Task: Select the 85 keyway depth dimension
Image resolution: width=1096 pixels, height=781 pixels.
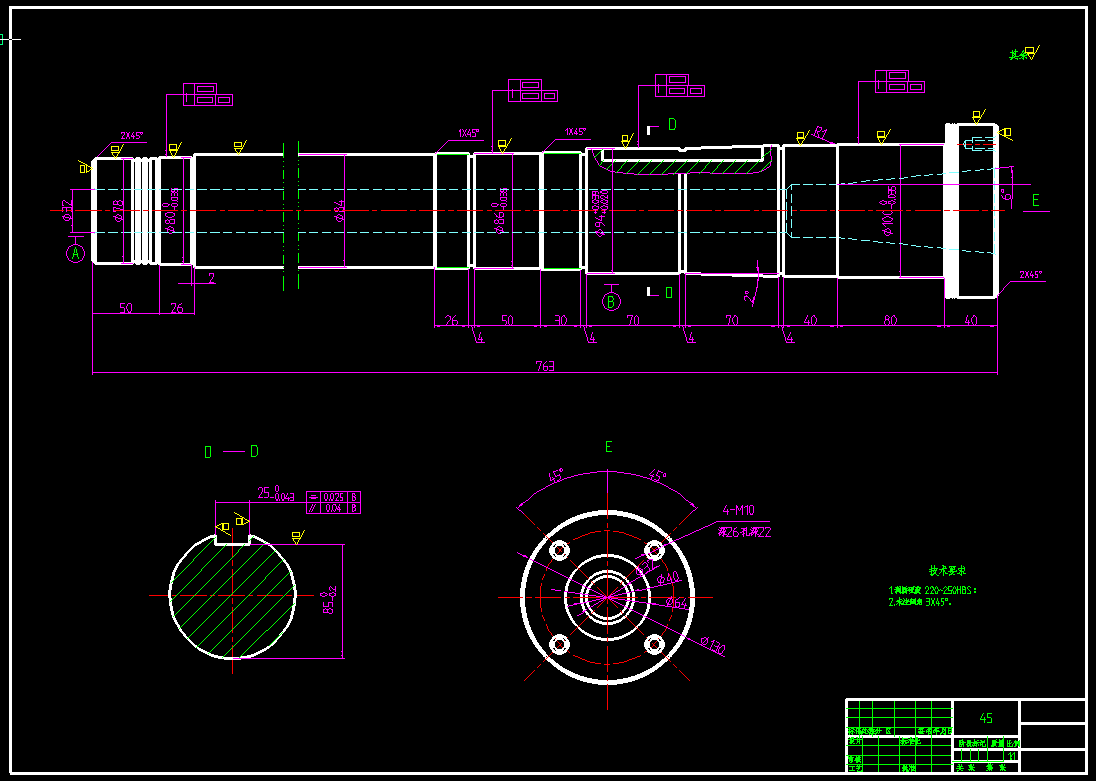Action: [330, 601]
